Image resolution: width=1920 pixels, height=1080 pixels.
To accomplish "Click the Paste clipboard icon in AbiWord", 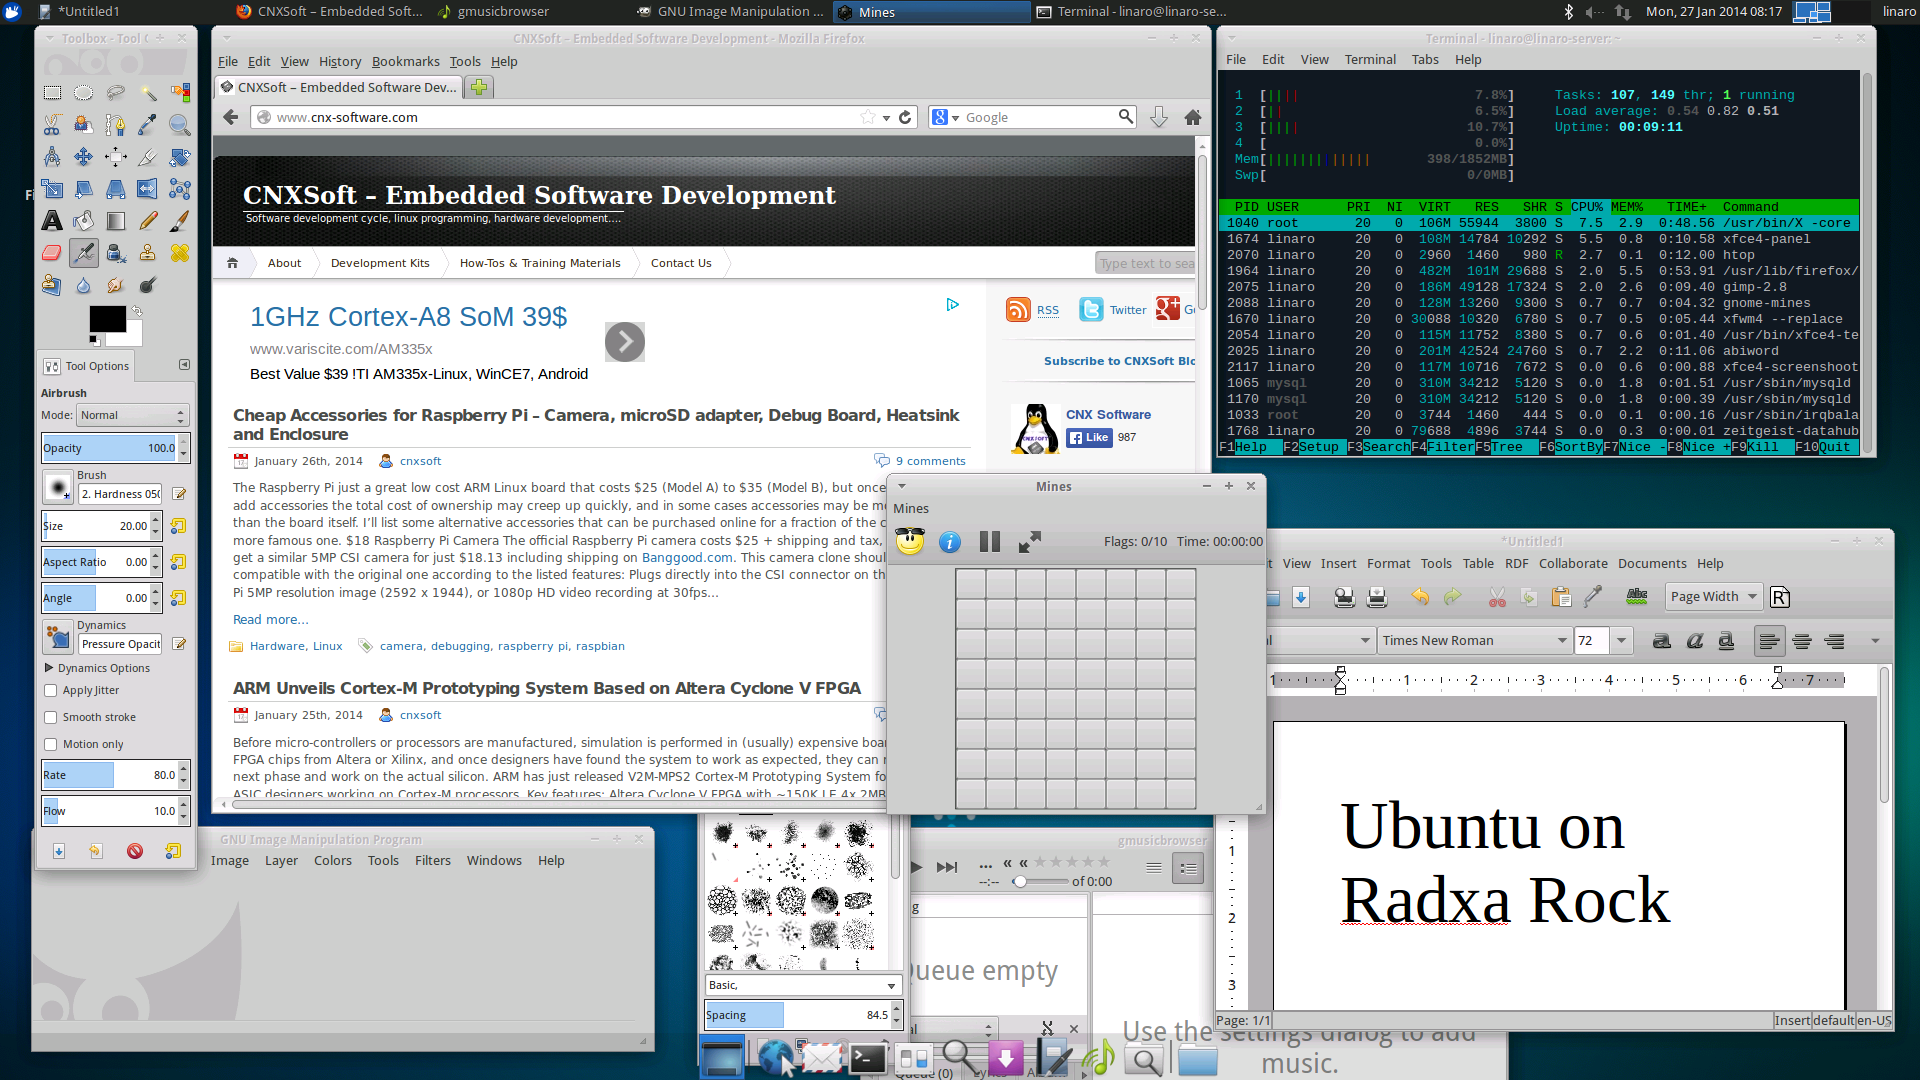I will (1561, 597).
